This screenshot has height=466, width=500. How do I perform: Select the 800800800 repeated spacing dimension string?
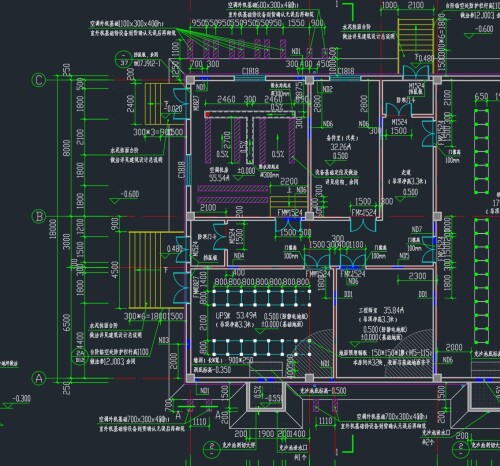pos(262,282)
